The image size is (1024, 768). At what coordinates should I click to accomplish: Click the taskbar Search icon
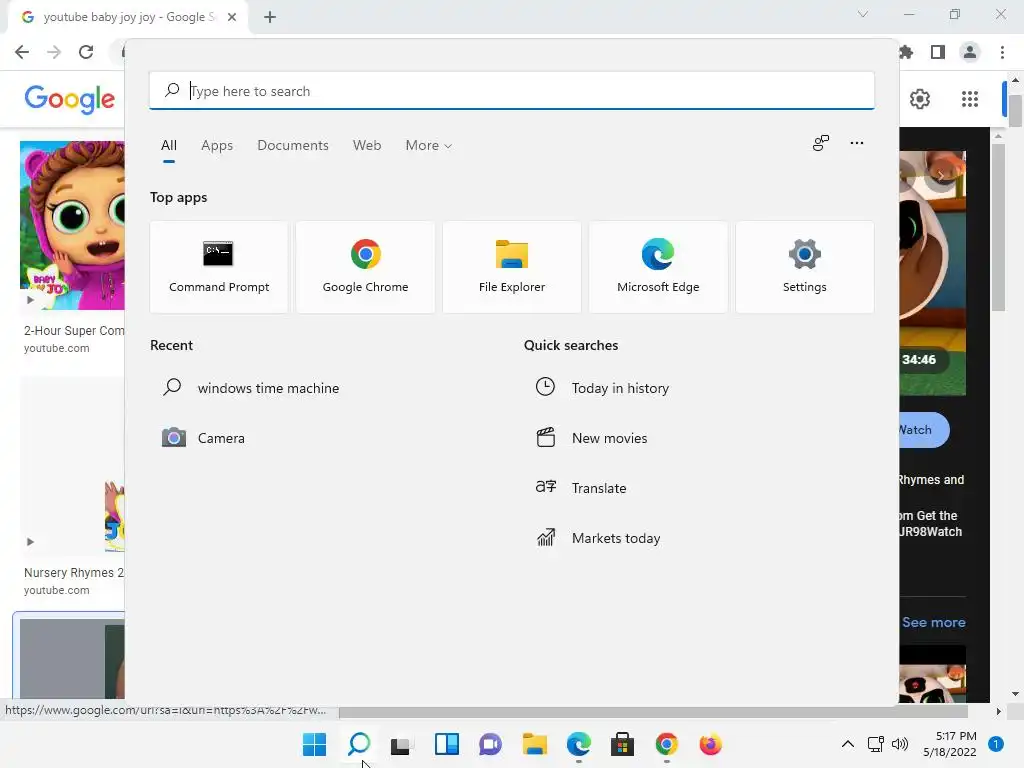[x=359, y=744]
